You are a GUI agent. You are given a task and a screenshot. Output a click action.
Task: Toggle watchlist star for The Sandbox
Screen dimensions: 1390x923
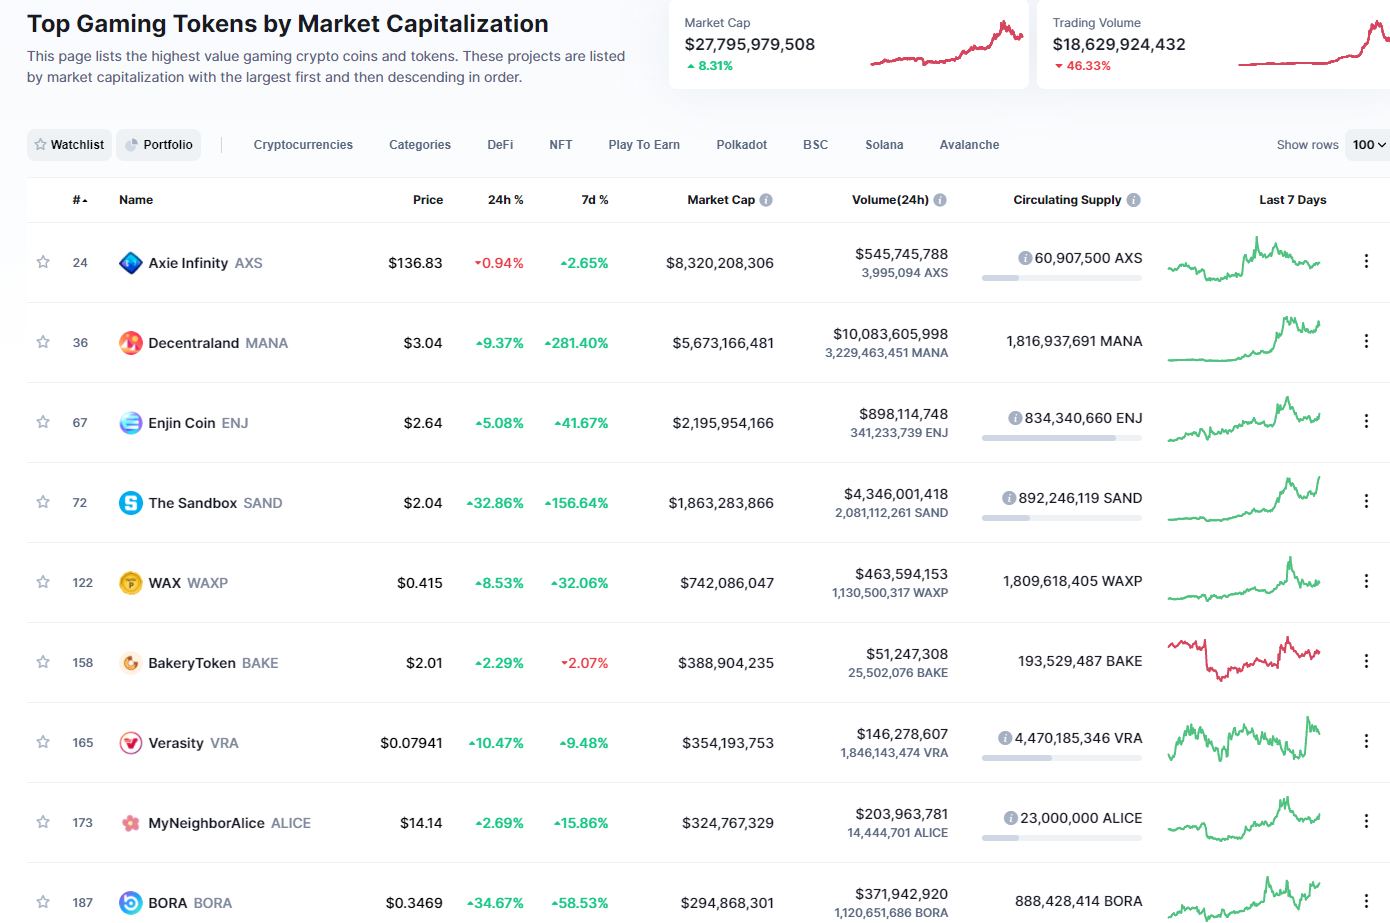click(43, 502)
